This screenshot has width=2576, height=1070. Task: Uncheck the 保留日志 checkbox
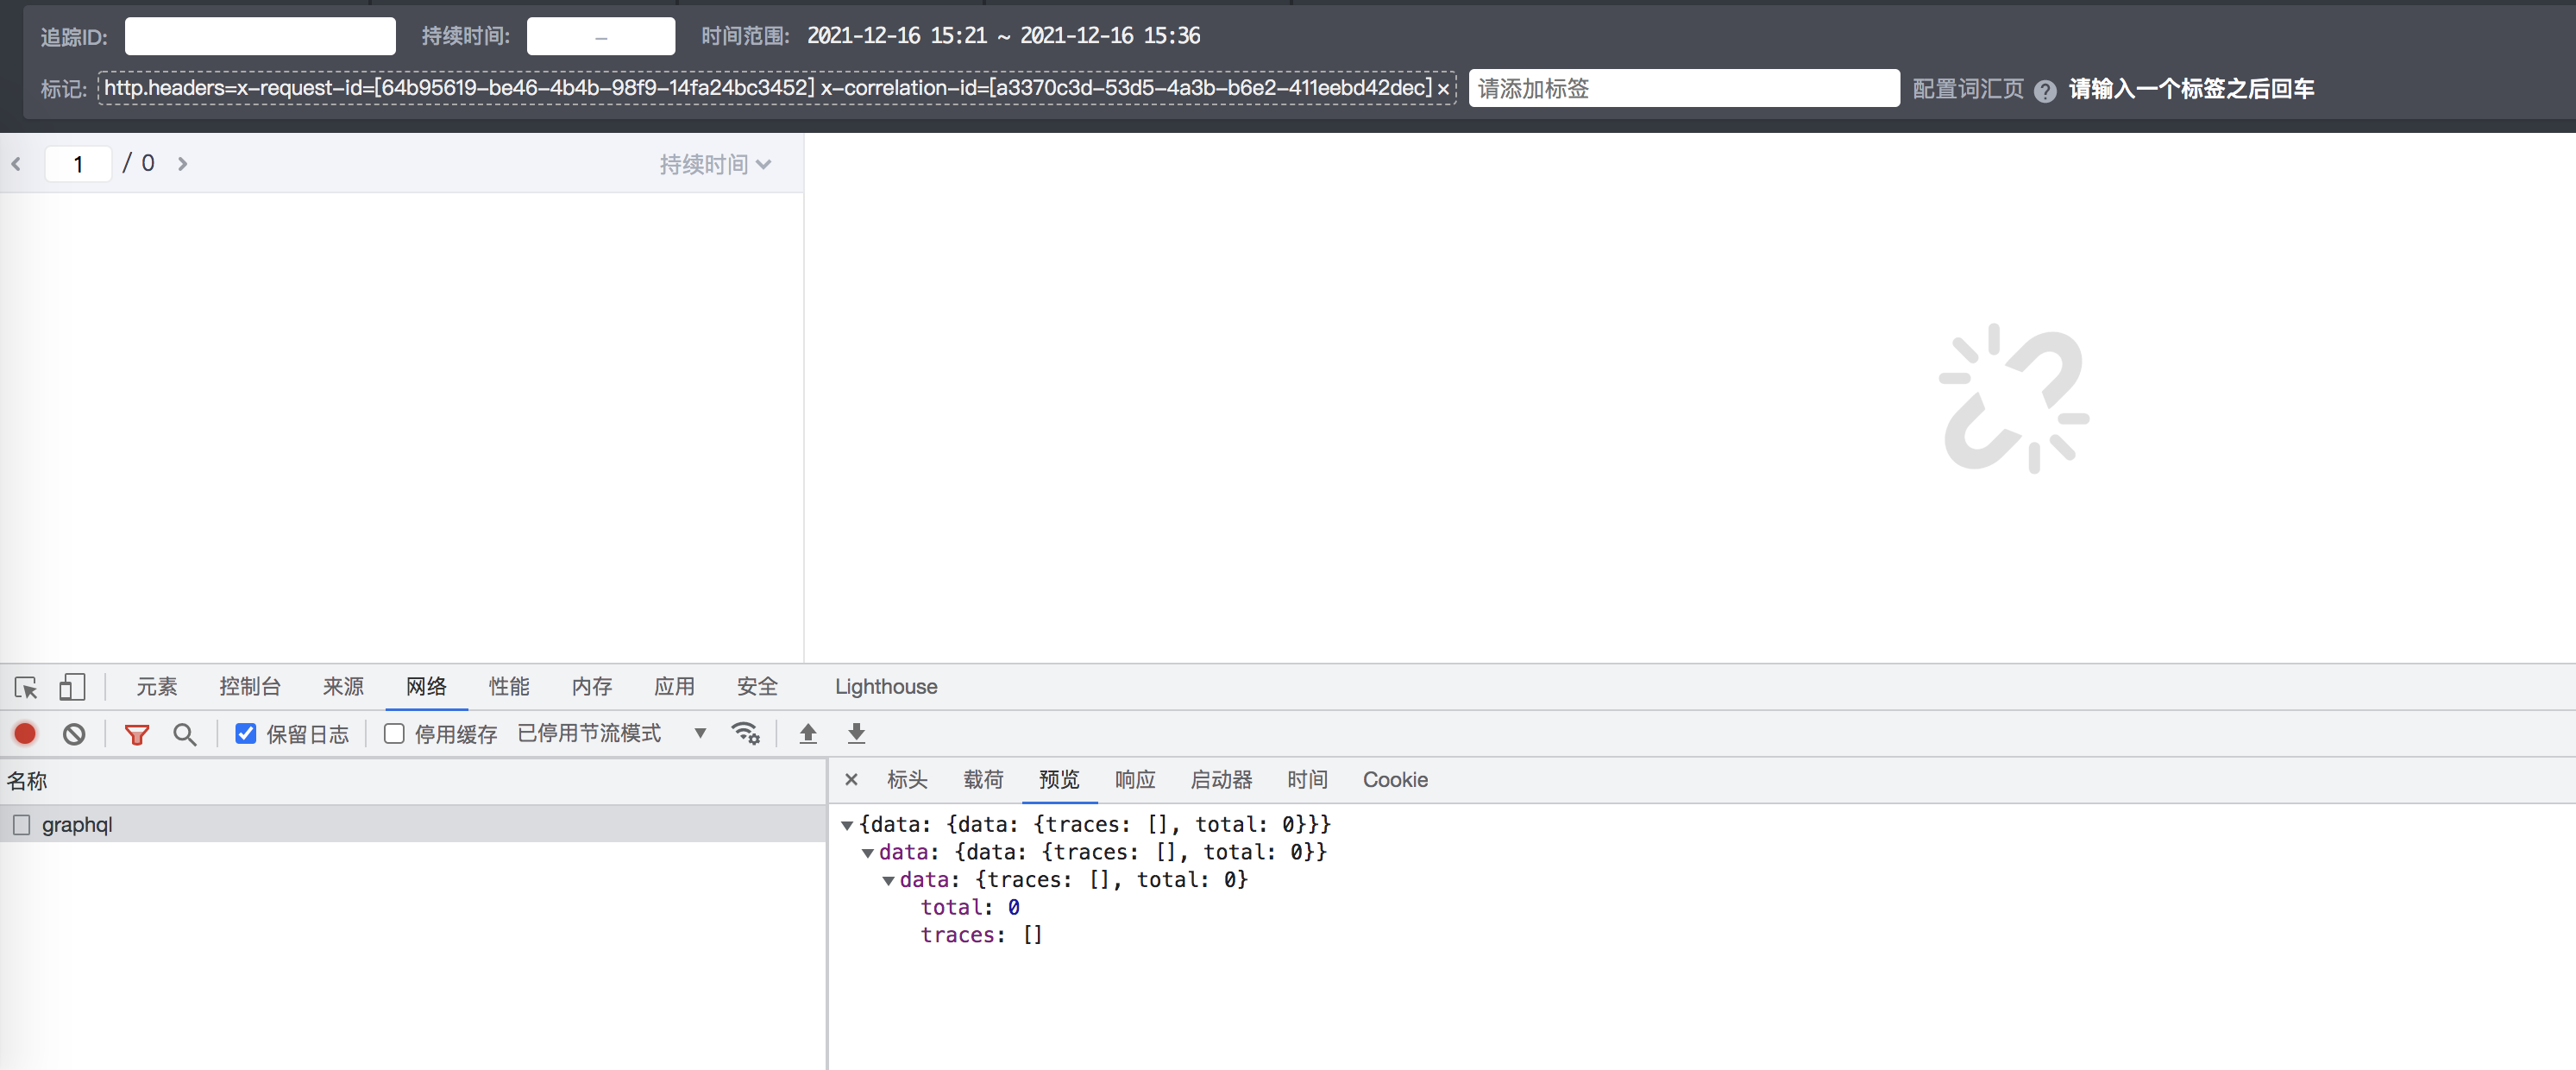[246, 734]
